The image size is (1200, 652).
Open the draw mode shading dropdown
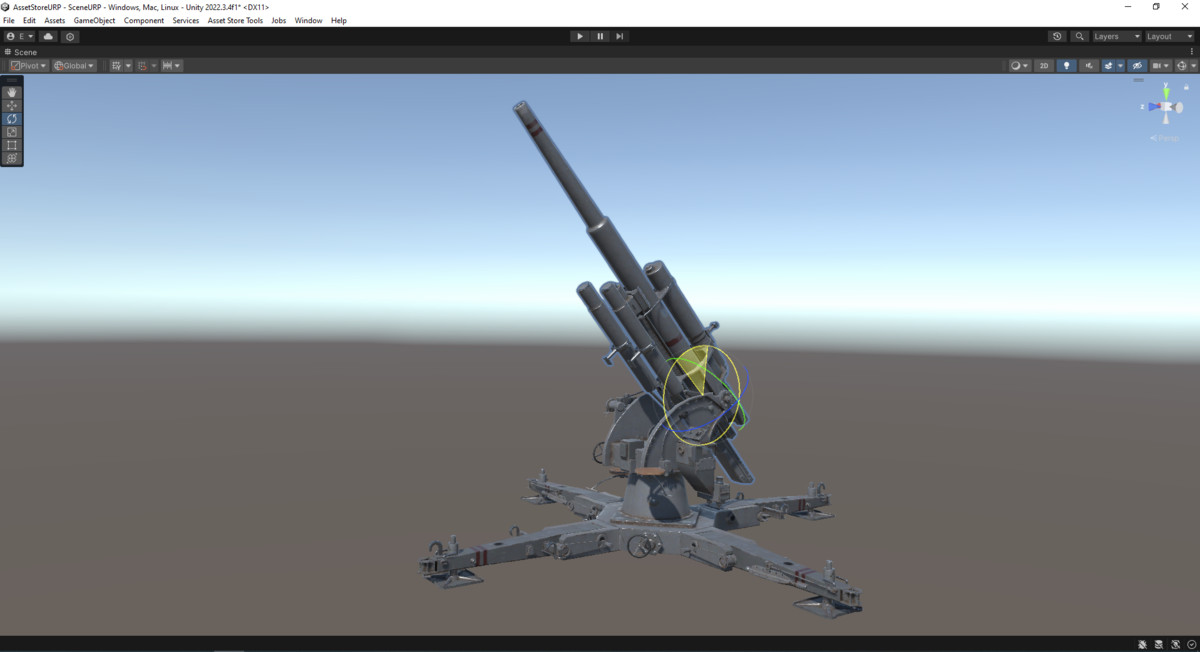coord(1020,65)
